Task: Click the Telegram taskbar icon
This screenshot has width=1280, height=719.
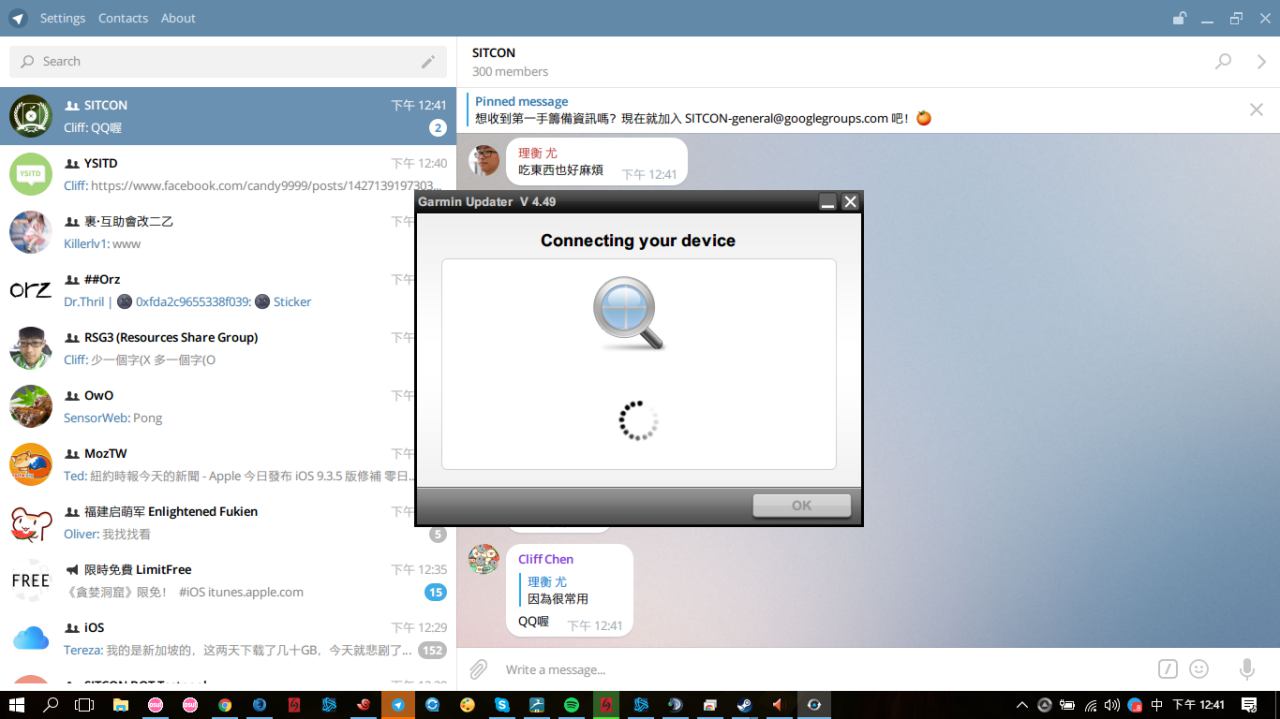Action: click(398, 705)
